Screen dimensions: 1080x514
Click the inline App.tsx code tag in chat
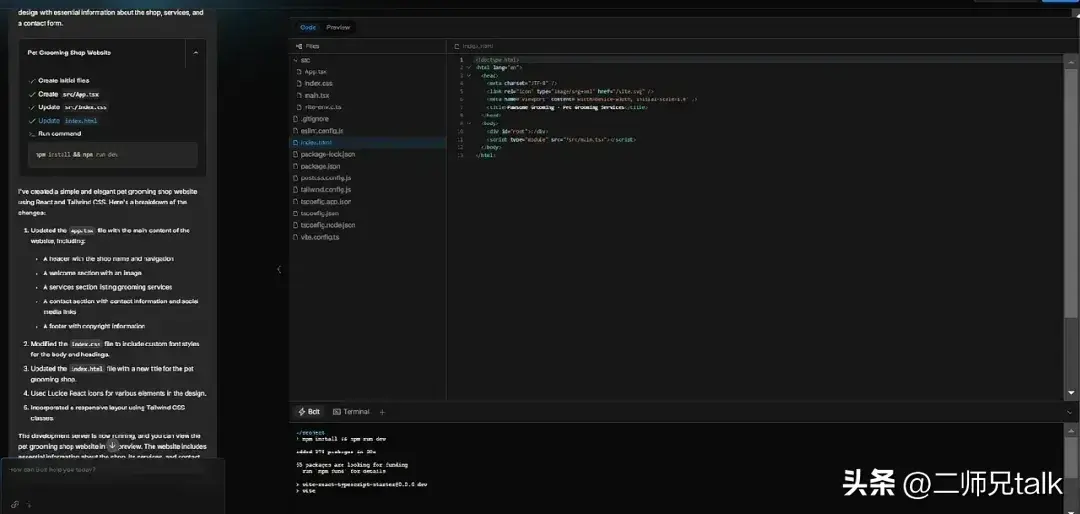[82, 231]
